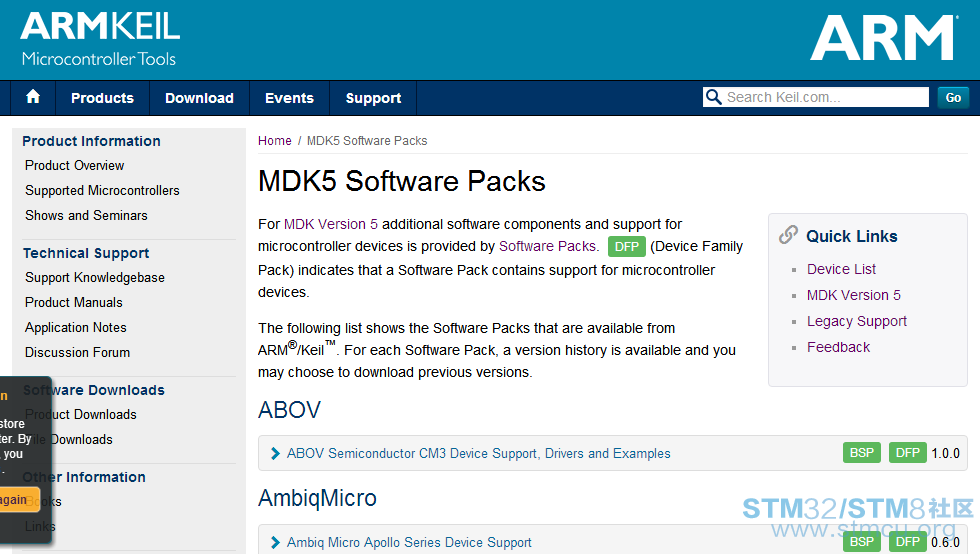
Task: Open Product Manuals in sidebar
Action: pyautogui.click(x=74, y=302)
